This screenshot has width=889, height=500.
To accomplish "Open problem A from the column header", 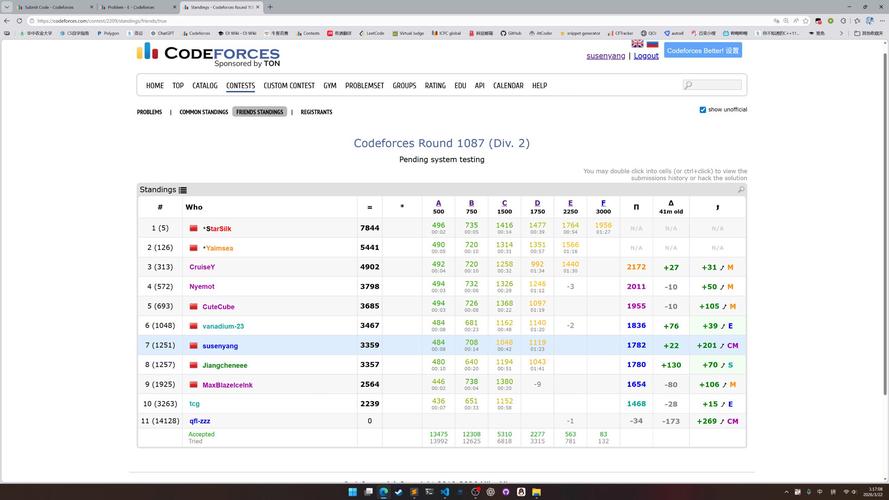I will click(438, 203).
